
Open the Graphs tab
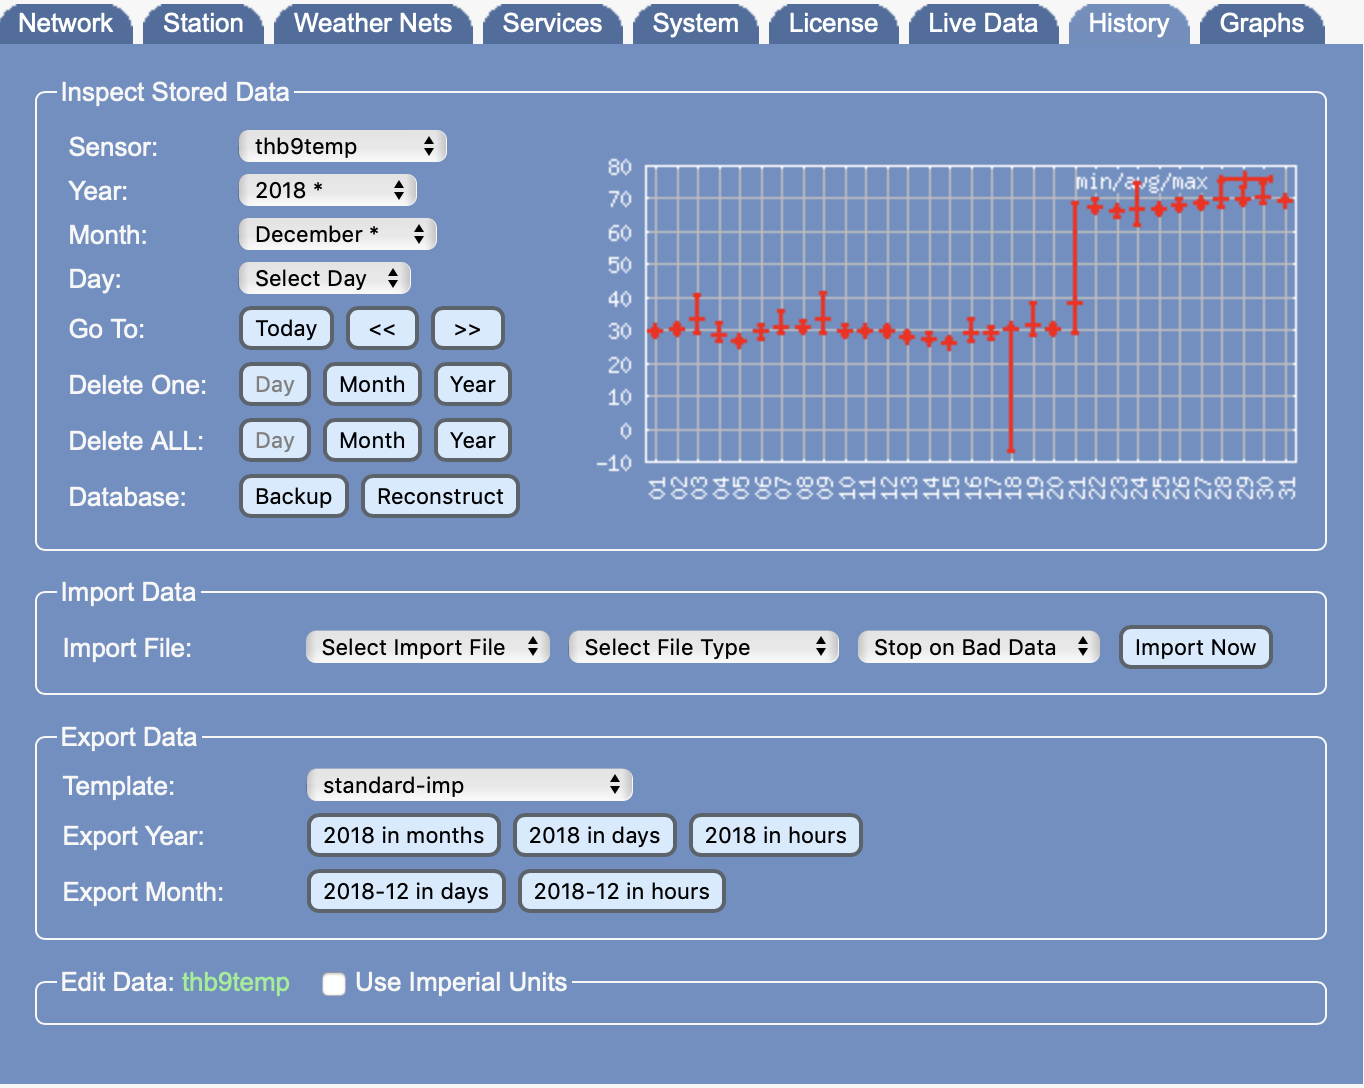1262,23
